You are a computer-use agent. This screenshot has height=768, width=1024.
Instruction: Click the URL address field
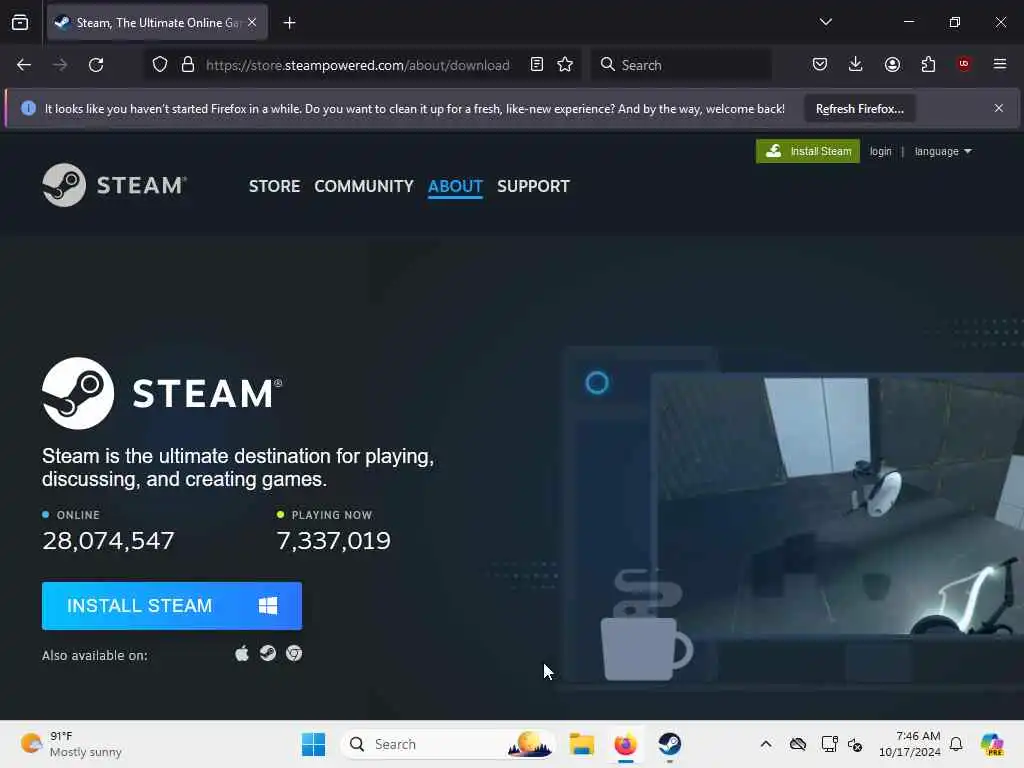tap(358, 65)
